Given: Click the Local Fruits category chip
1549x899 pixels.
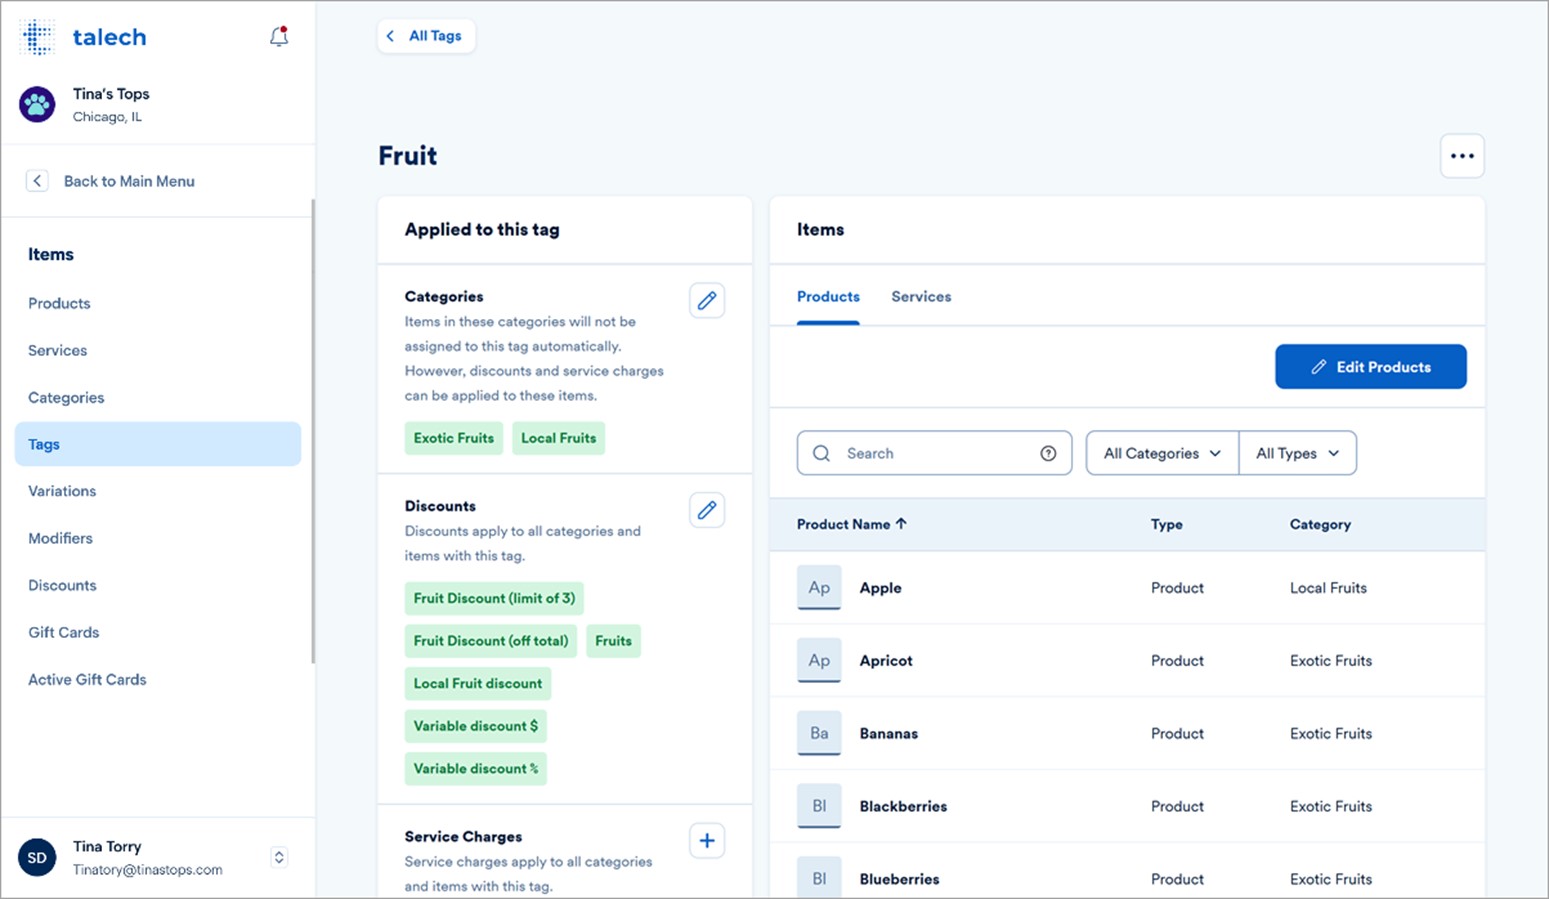Looking at the screenshot, I should [x=558, y=438].
